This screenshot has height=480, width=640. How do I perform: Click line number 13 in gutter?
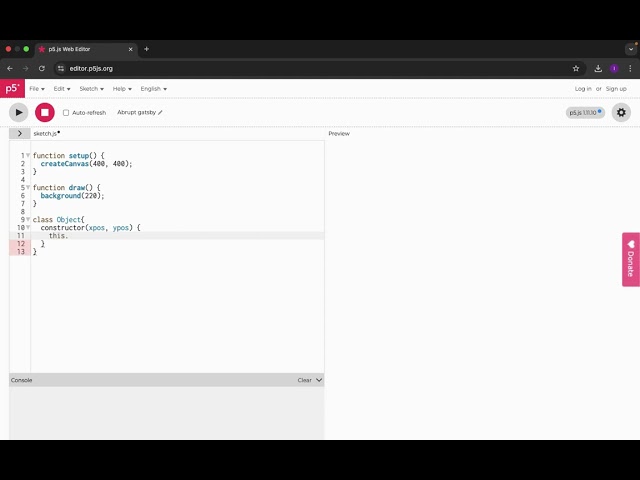21,251
